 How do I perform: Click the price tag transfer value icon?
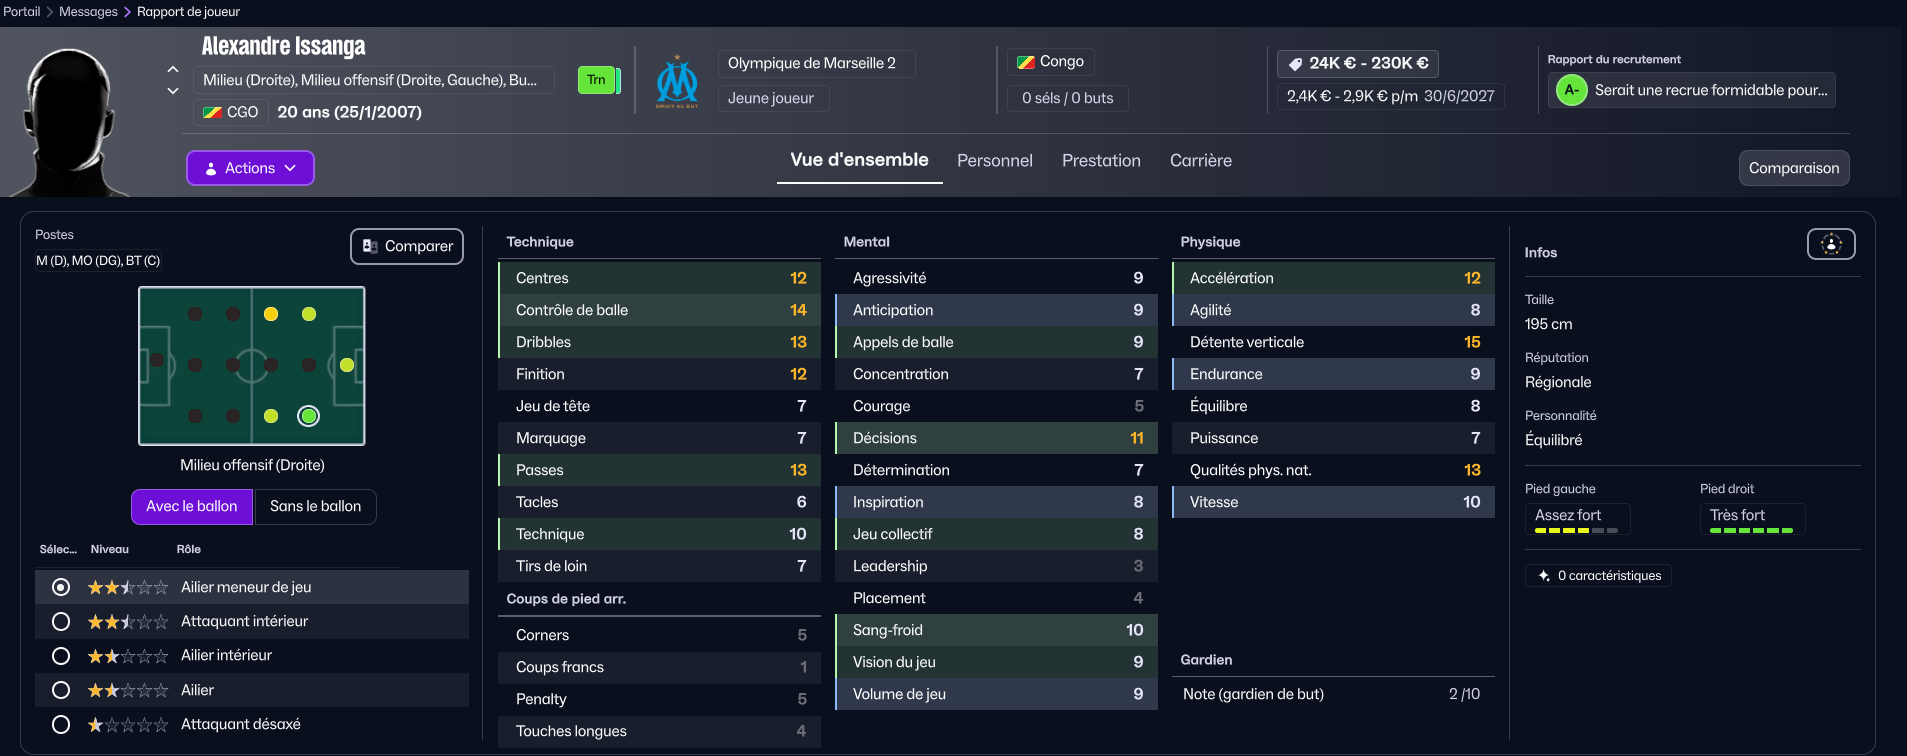pos(1295,64)
